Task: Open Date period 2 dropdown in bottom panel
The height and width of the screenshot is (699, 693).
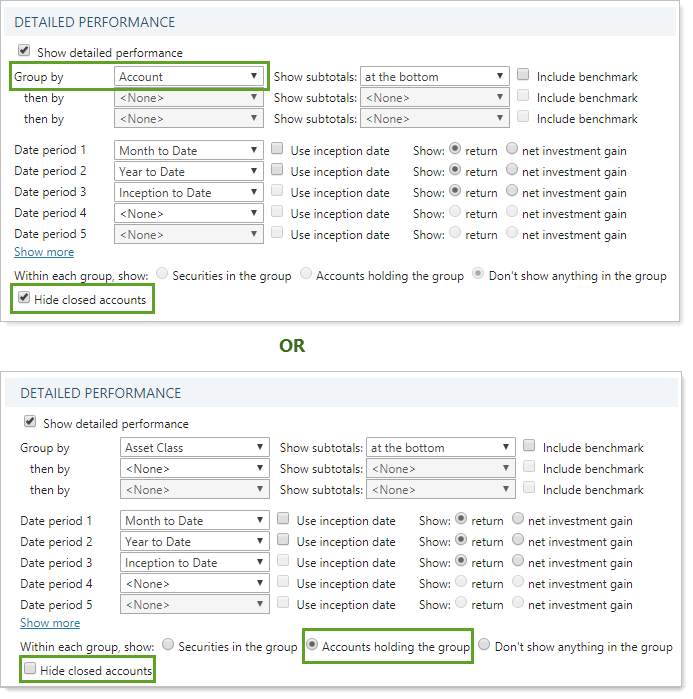Action: click(x=195, y=542)
